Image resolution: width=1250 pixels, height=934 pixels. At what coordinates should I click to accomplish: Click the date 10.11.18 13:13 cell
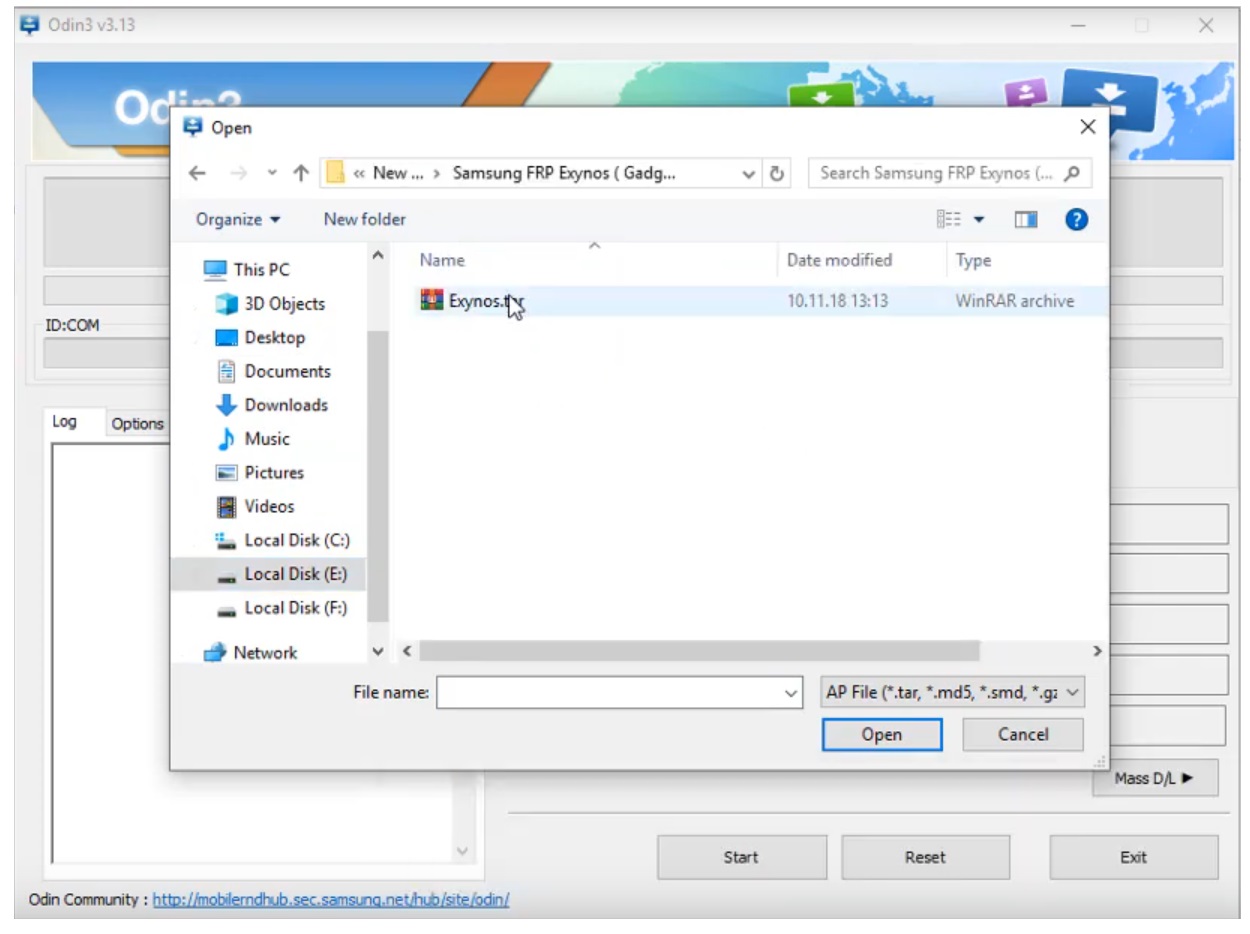[837, 301]
